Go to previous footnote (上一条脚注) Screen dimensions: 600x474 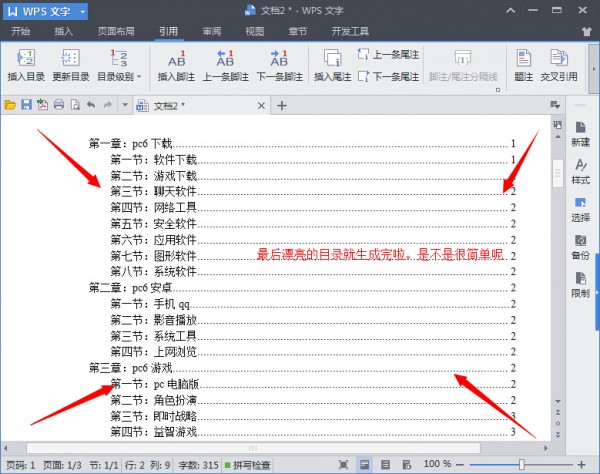click(x=226, y=65)
